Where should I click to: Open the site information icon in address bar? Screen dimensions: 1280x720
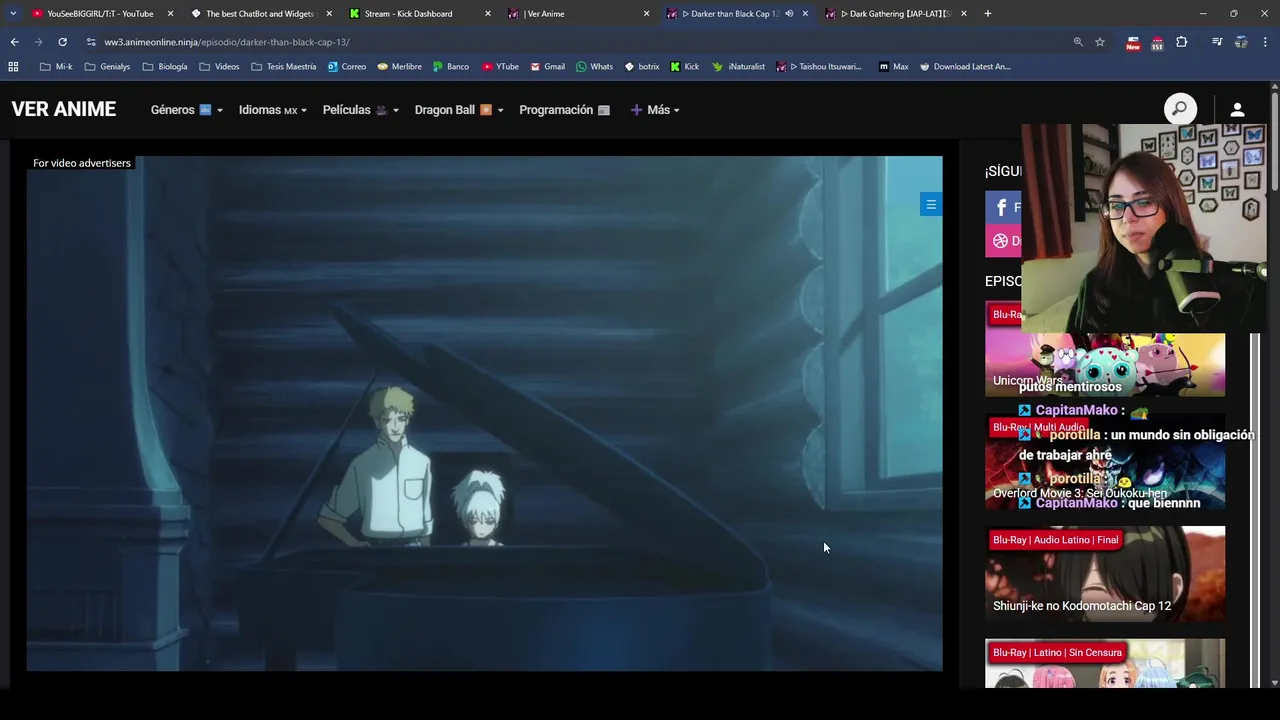(91, 42)
